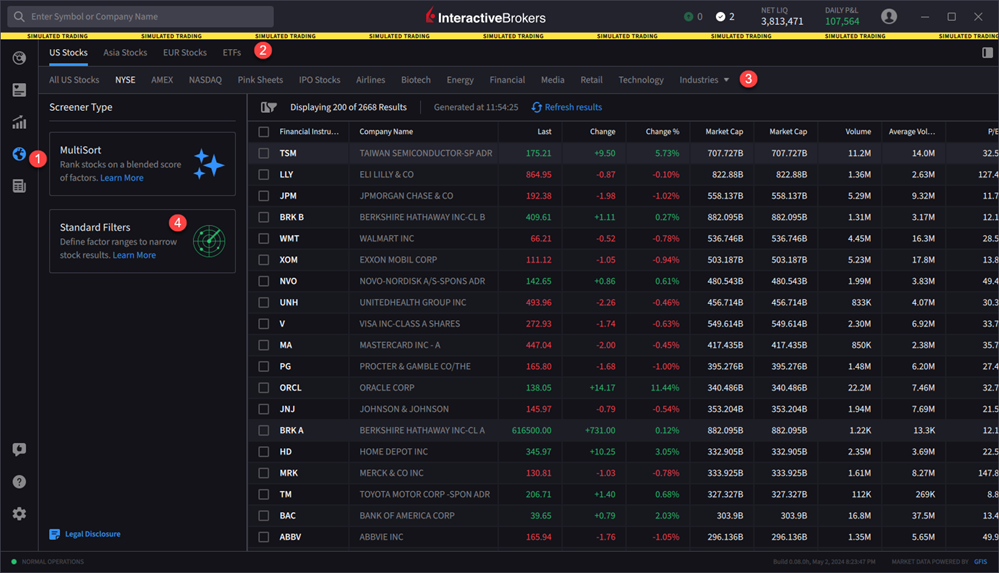This screenshot has width=999, height=573.
Task: Check the ABBV row checkbox
Action: point(263,537)
